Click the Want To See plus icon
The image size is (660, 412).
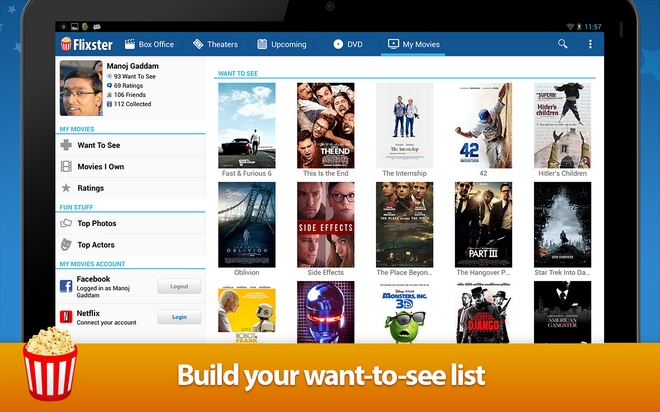[66, 145]
